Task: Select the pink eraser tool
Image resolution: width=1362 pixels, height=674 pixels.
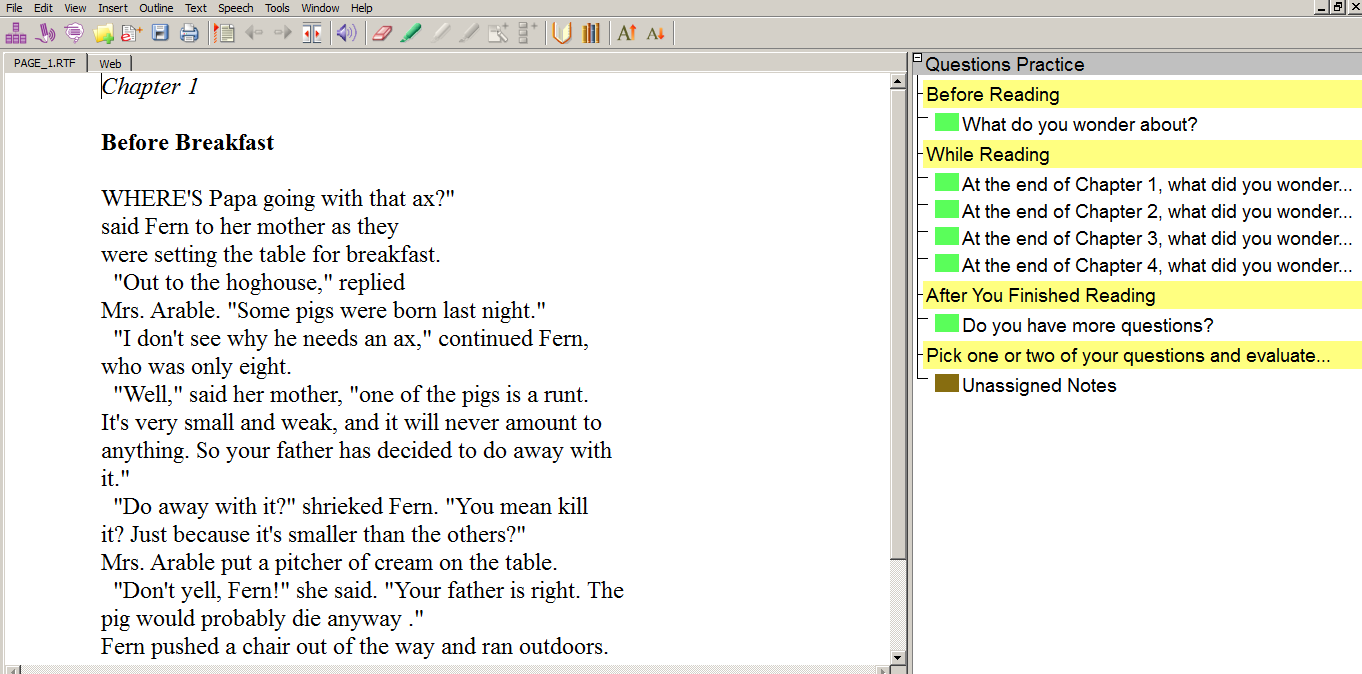Action: [382, 33]
